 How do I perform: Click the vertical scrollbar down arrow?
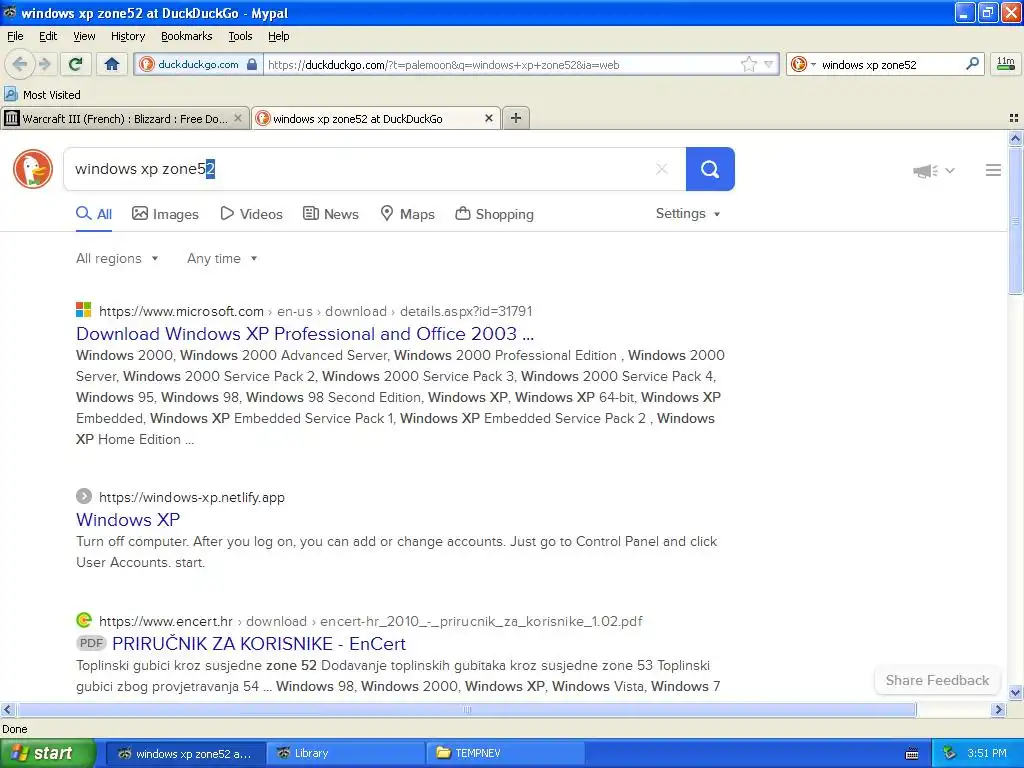[1015, 693]
